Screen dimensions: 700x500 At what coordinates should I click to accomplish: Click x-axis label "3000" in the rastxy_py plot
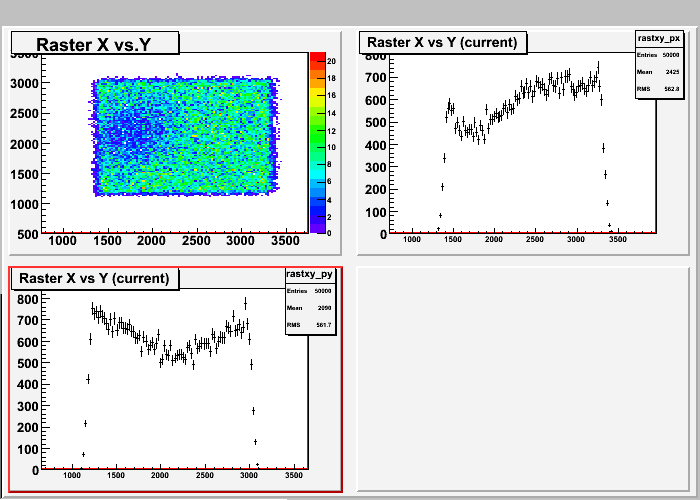[249, 475]
